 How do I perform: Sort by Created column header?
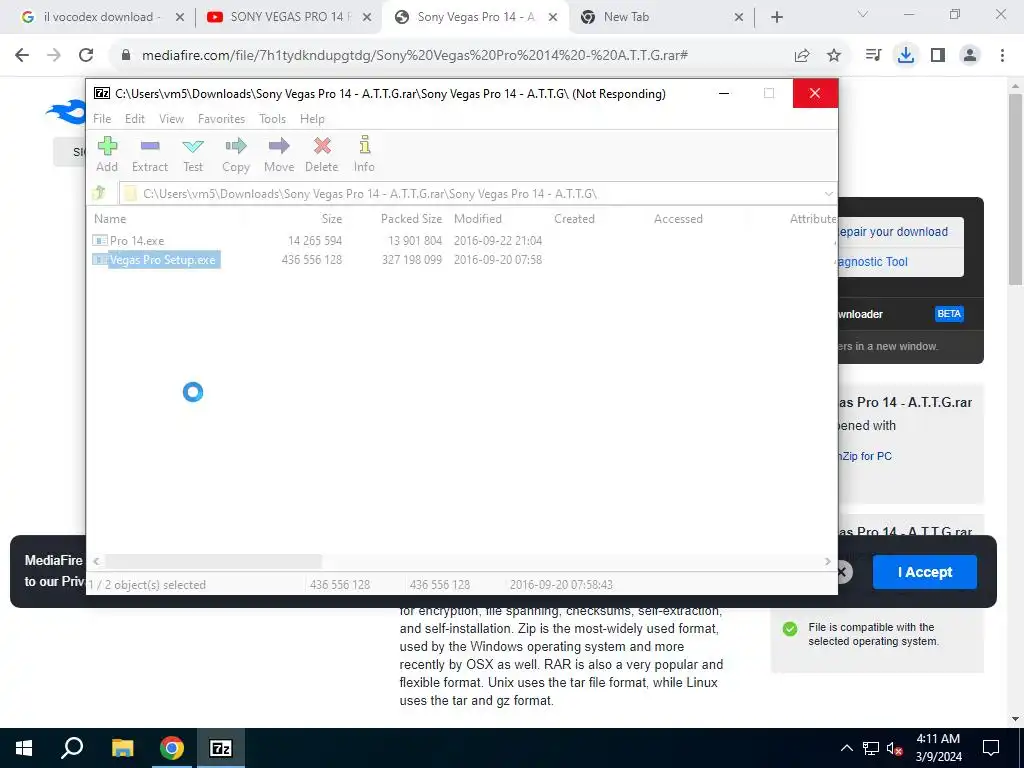575,219
